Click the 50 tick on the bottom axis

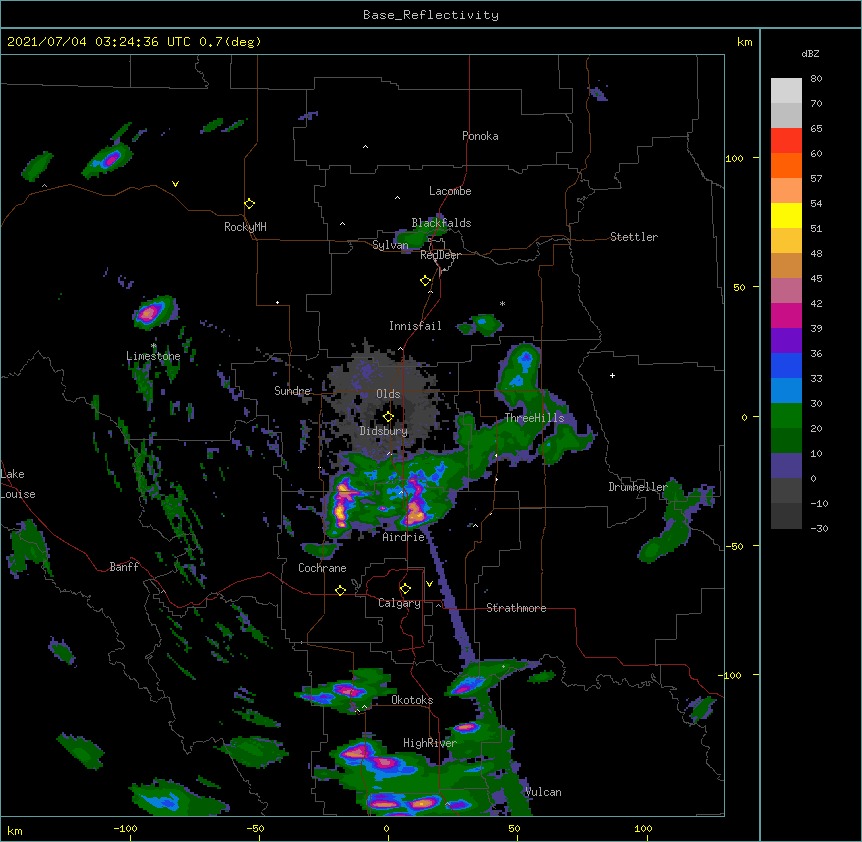click(x=514, y=828)
